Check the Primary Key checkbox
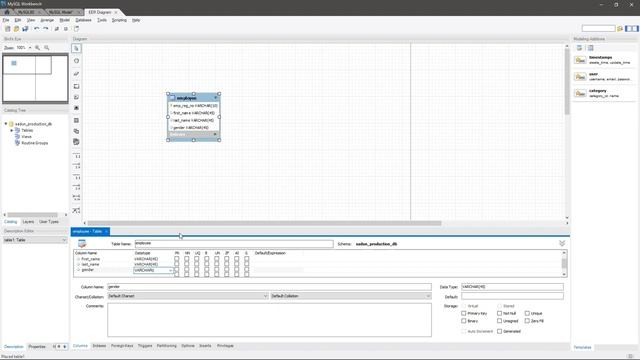This screenshot has width=640, height=360. coord(464,313)
